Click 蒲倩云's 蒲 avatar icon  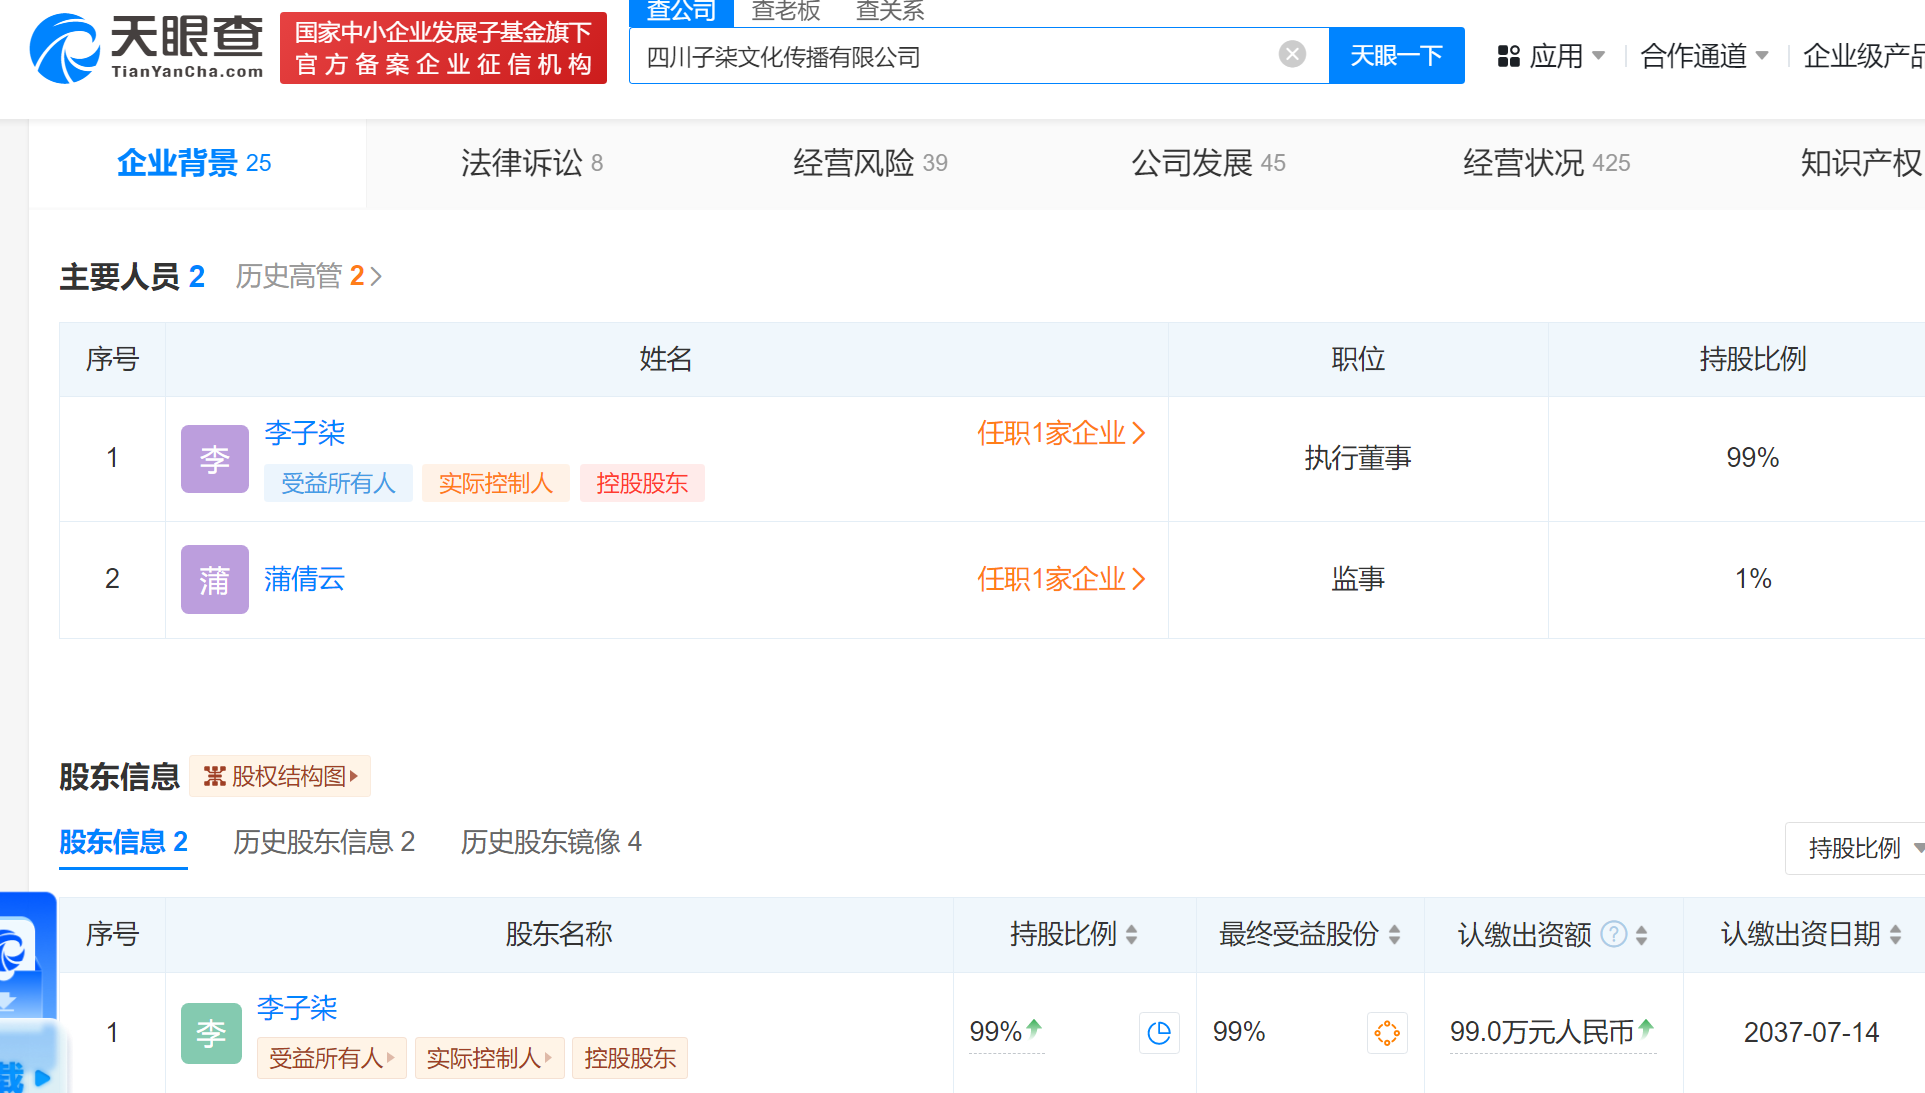tap(214, 579)
